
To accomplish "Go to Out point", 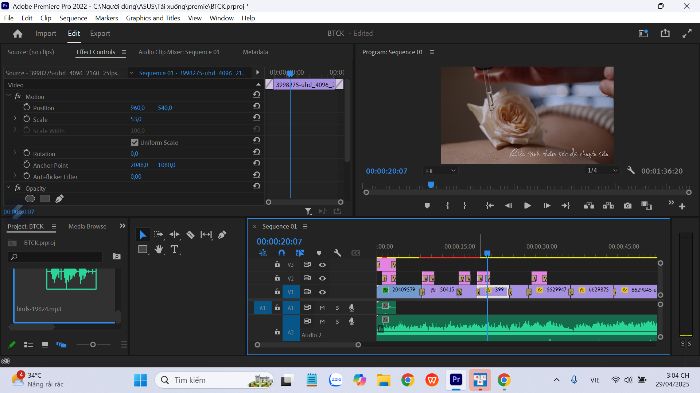I will click(566, 205).
